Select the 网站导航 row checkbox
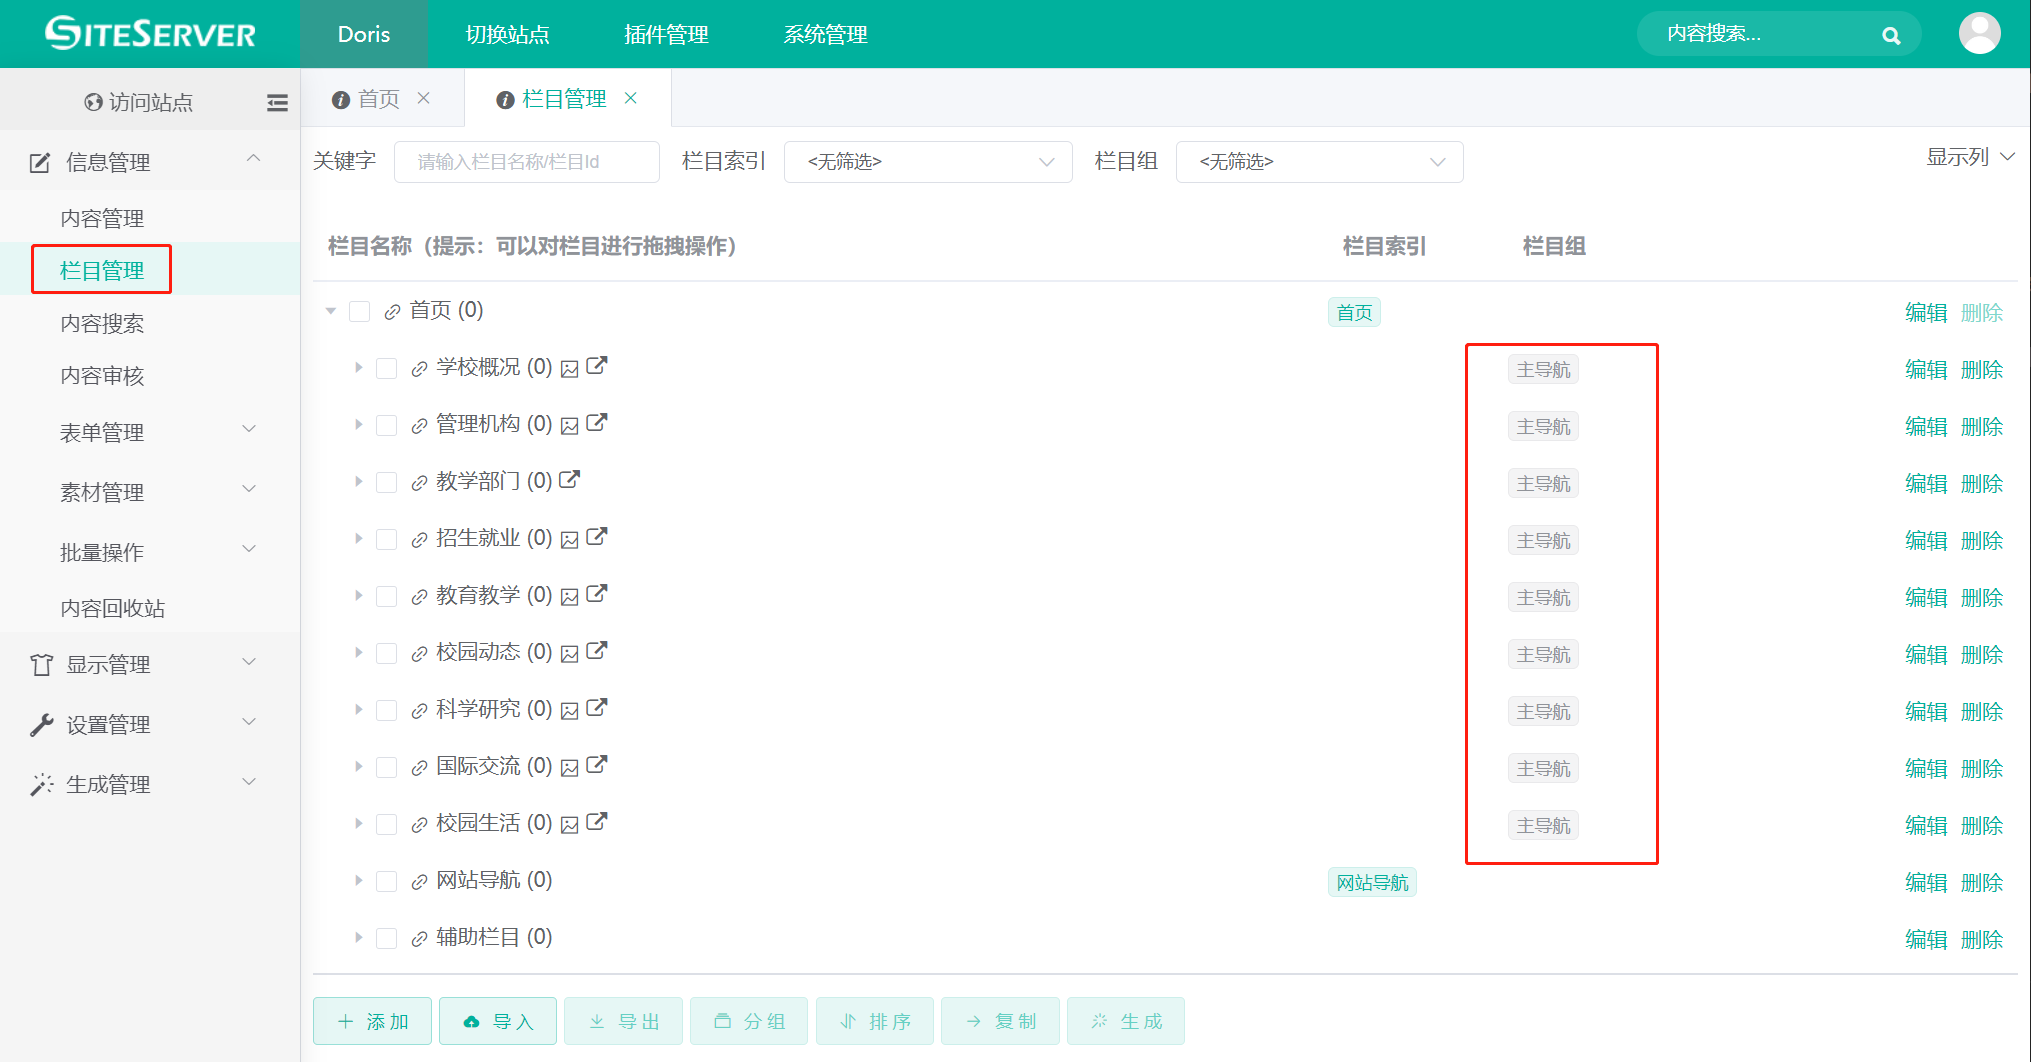The height and width of the screenshot is (1062, 2031). (x=386, y=882)
